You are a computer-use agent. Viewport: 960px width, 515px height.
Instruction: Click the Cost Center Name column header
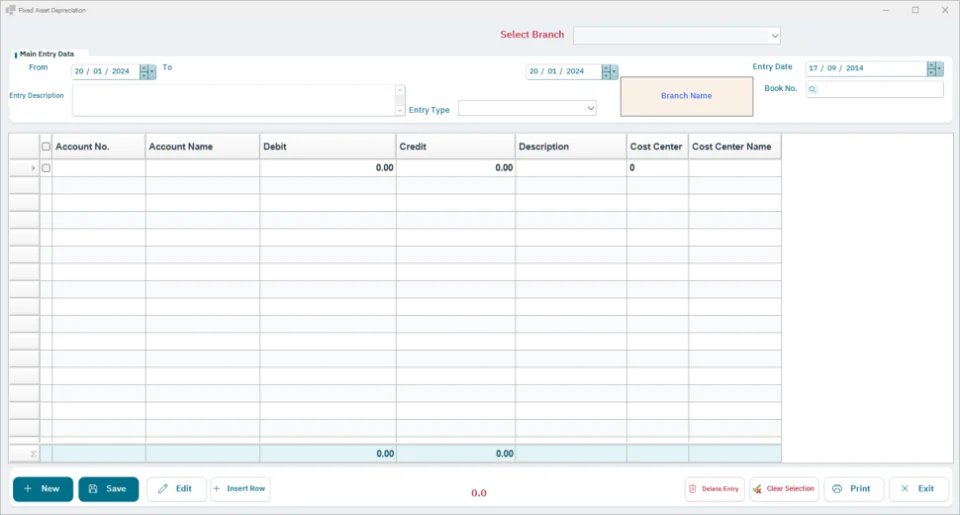coord(735,146)
